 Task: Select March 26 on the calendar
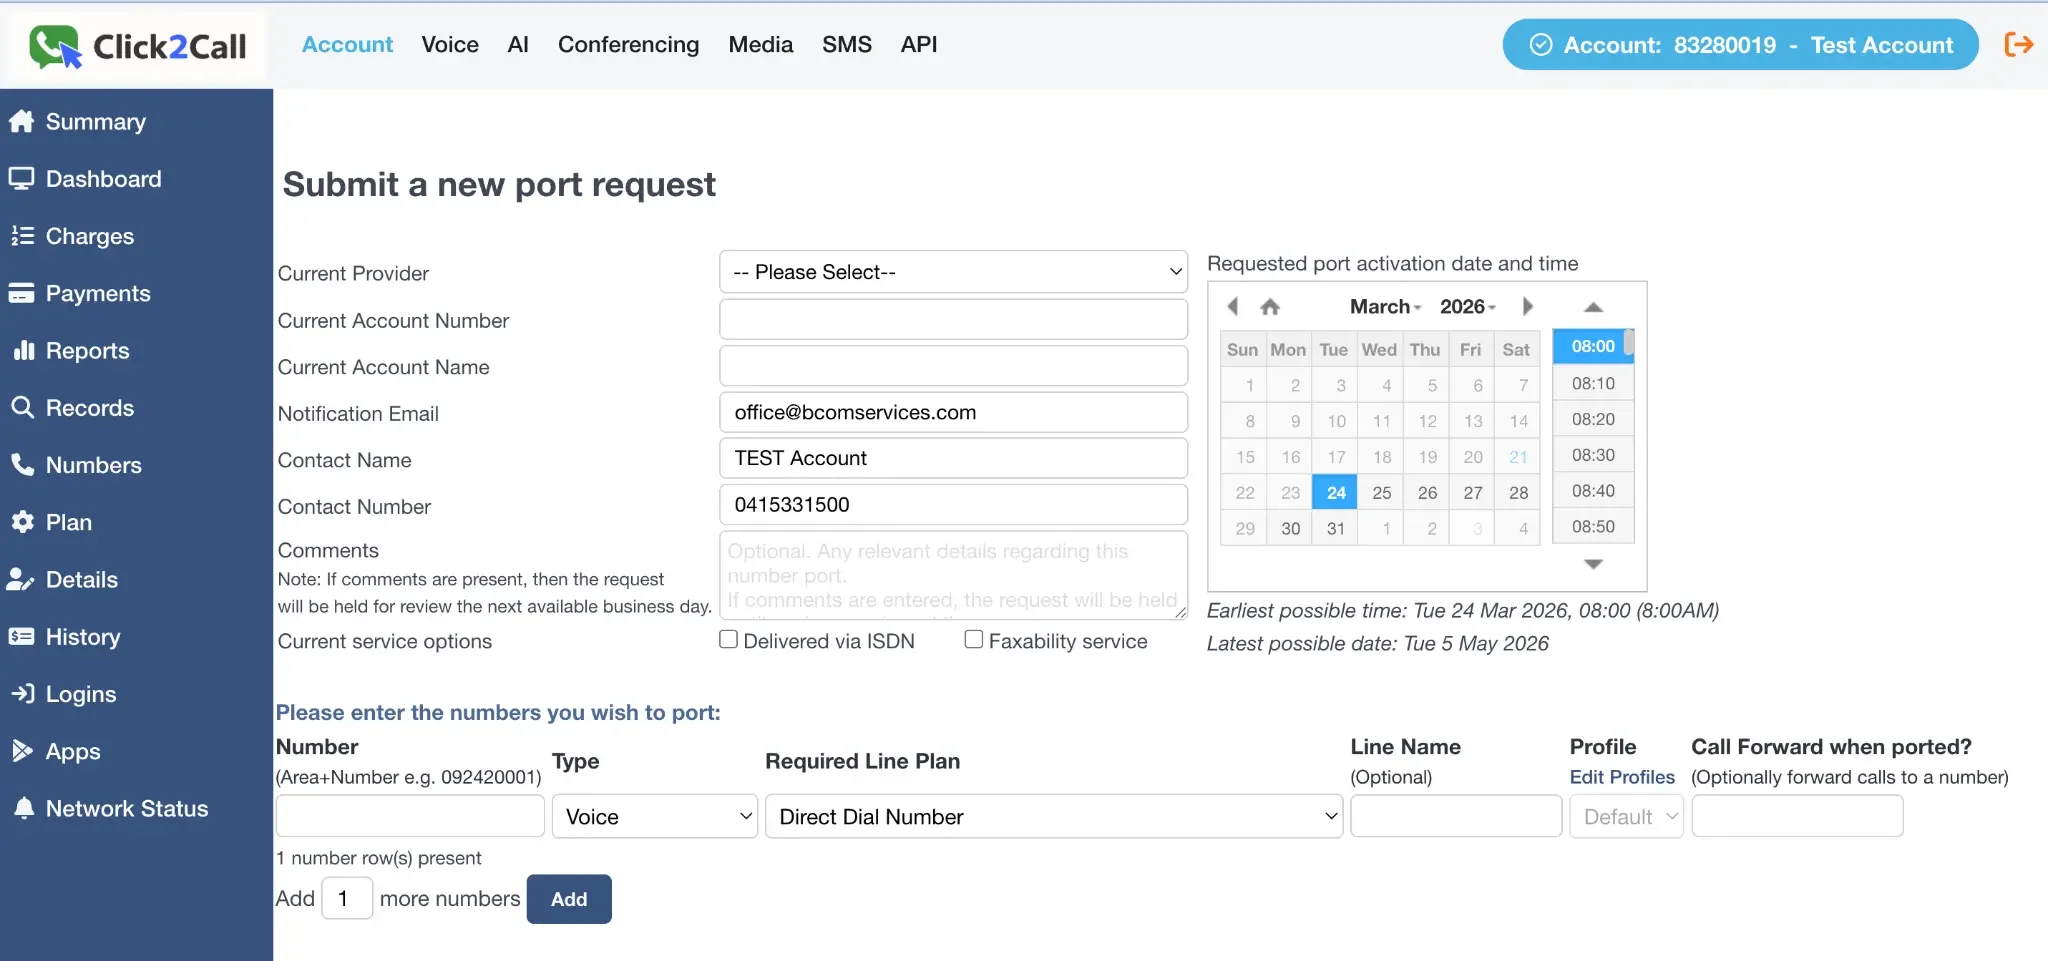click(1426, 491)
